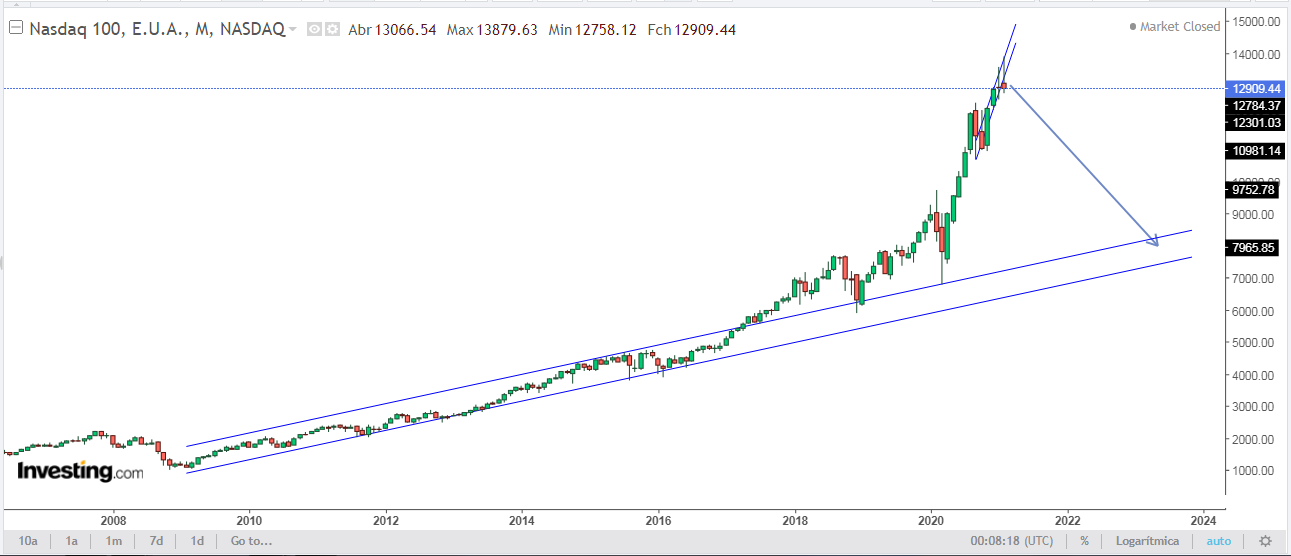Toggle auto scale mode

[1219, 541]
